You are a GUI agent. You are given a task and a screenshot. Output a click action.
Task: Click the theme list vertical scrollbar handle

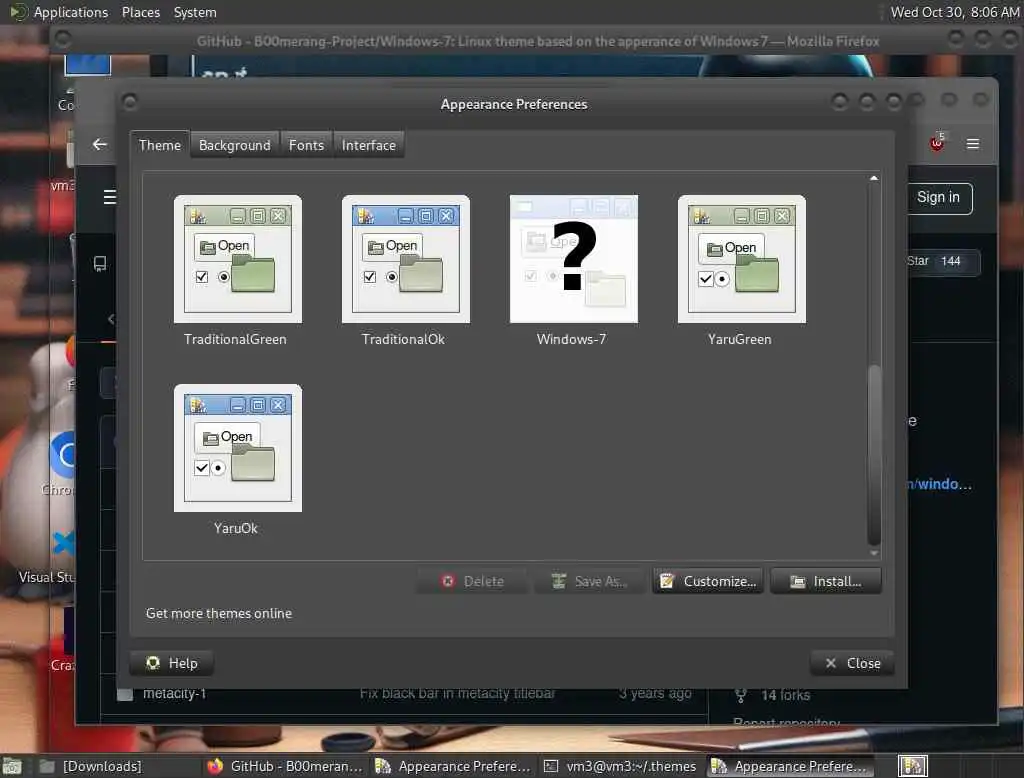click(874, 455)
